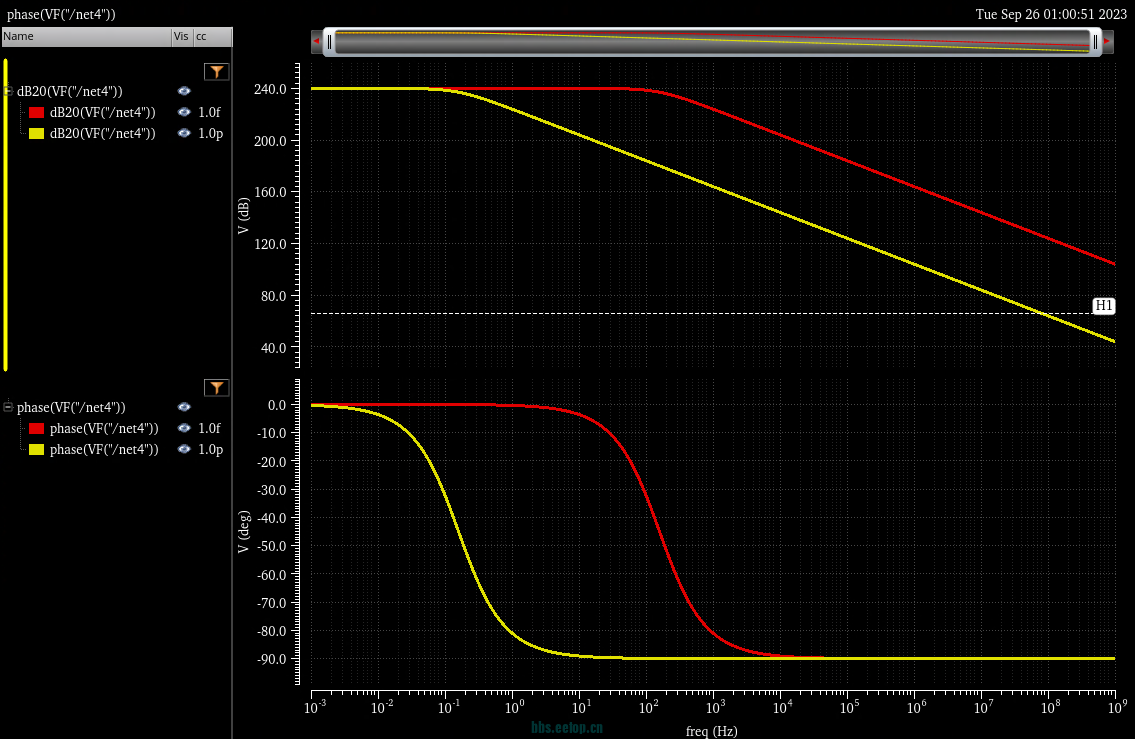Click the 1.0p cc value in the dB20 row
The image size is (1135, 739).
(x=211, y=133)
